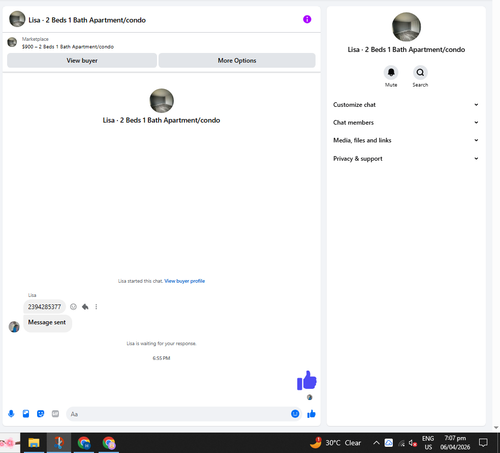Open Windows notification center icon
500x453 pixels.
[x=483, y=443]
